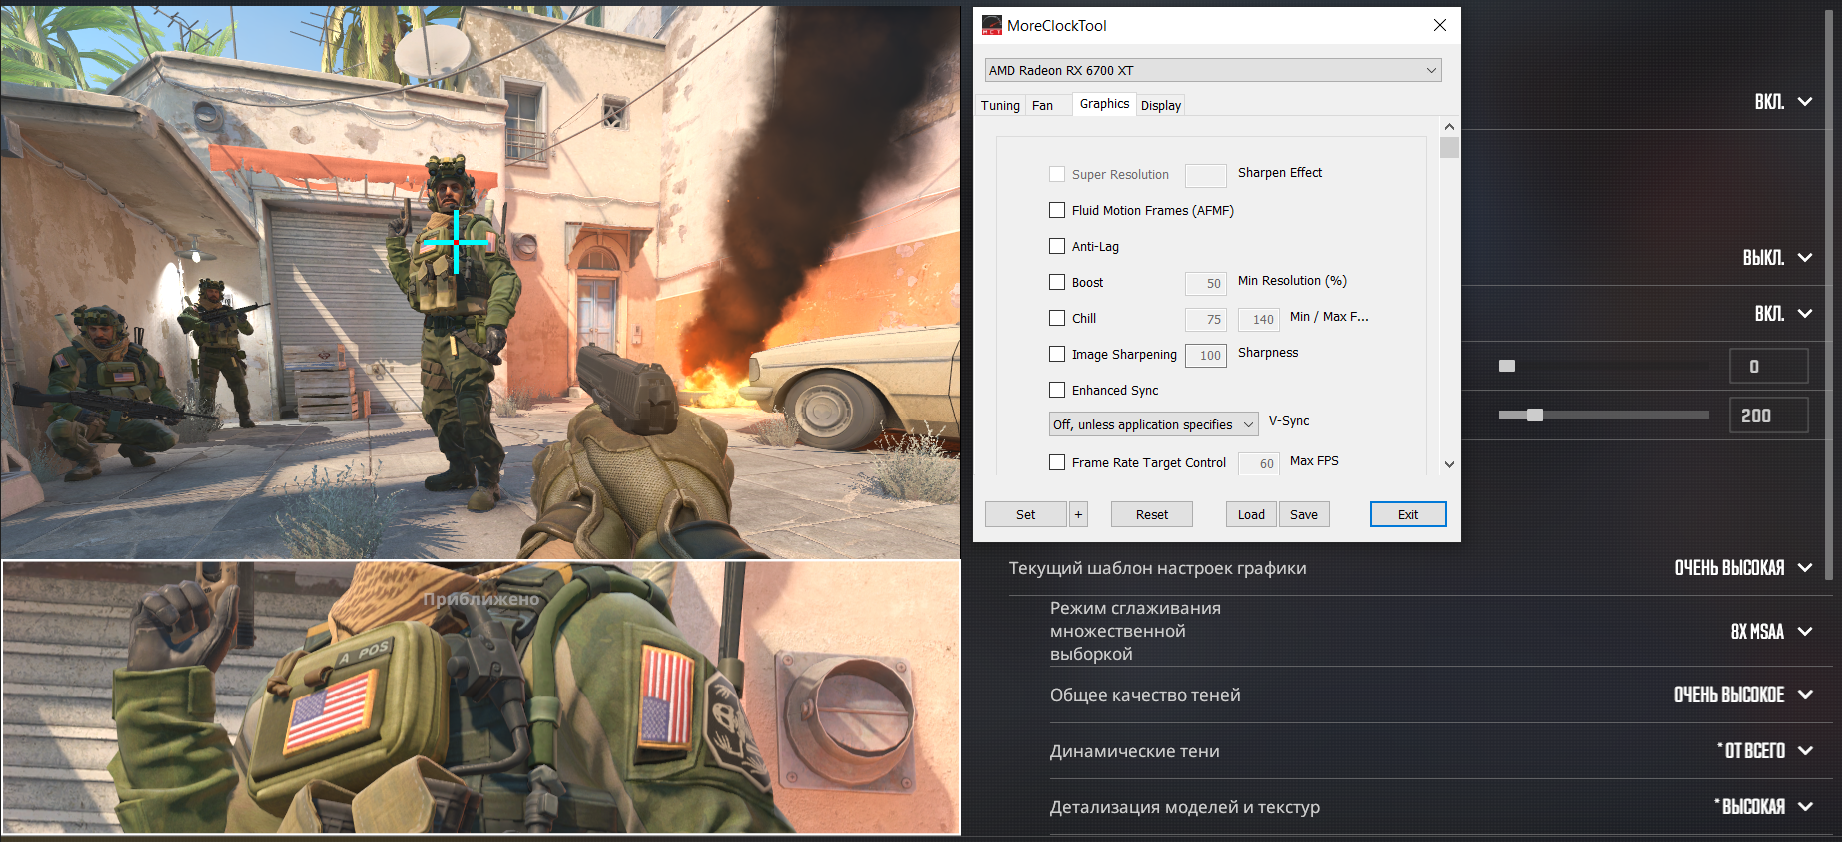Open the V-Sync mode dropdown

(1154, 424)
